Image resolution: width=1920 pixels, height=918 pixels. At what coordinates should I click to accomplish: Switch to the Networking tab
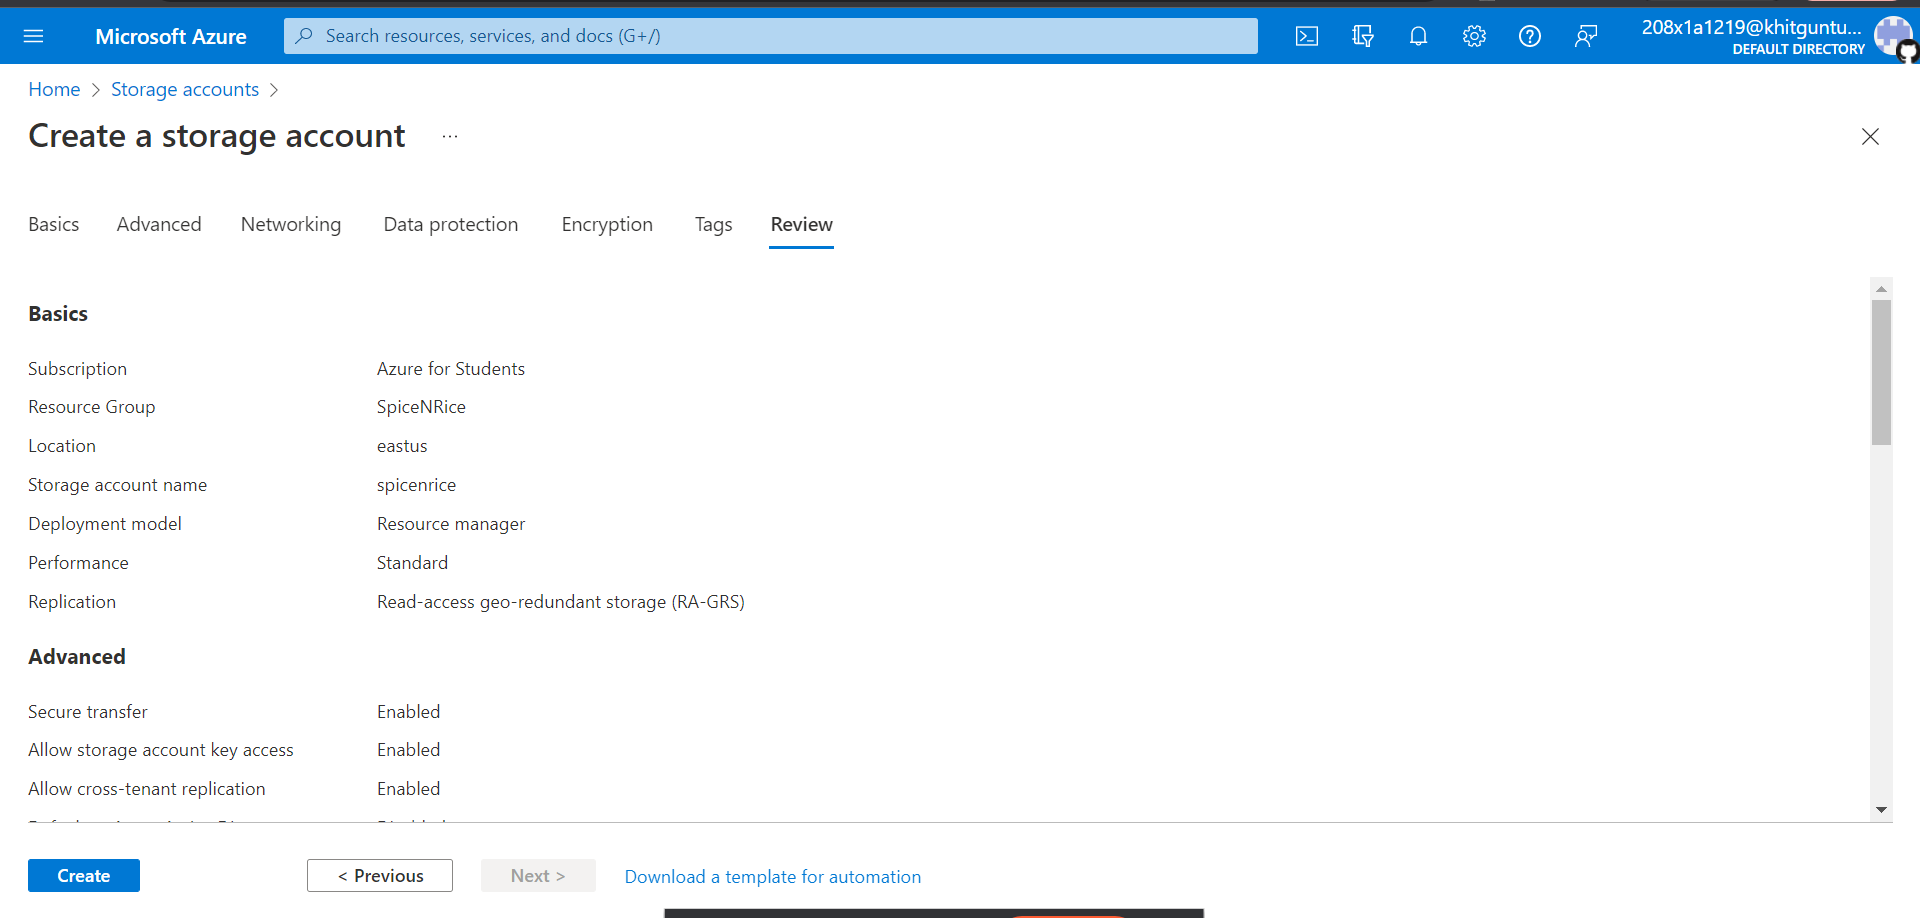(291, 224)
